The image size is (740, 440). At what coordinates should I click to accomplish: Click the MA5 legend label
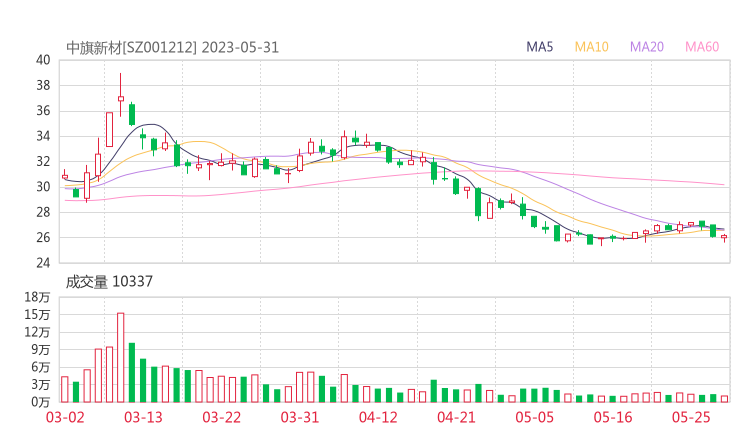click(539, 47)
